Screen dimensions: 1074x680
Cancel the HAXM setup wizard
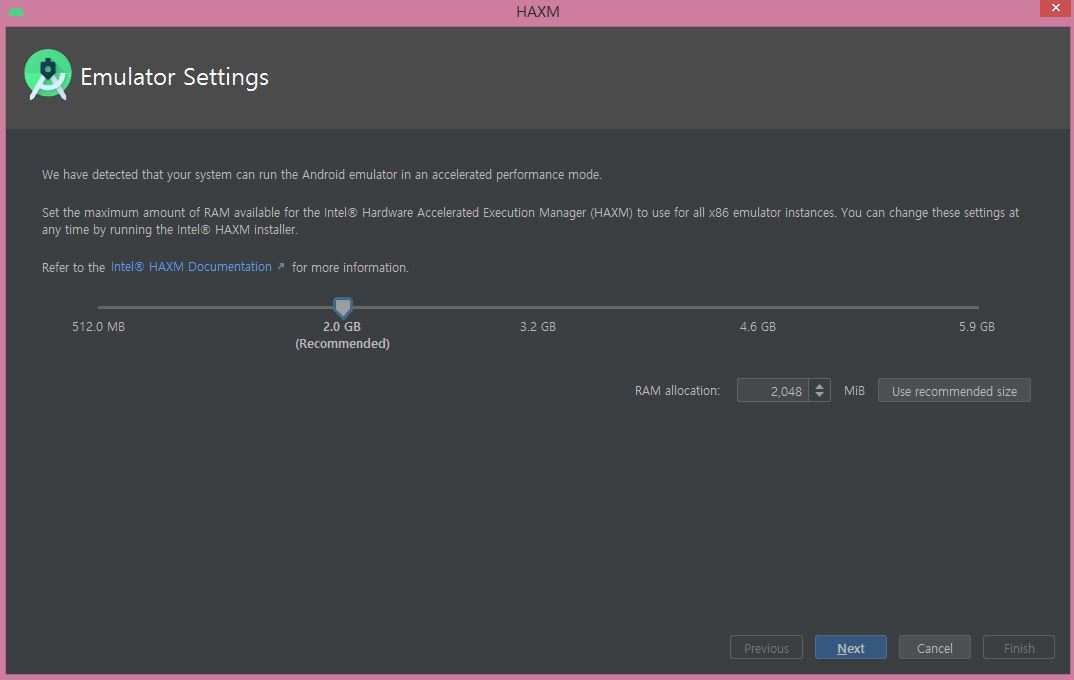pyautogui.click(x=935, y=648)
